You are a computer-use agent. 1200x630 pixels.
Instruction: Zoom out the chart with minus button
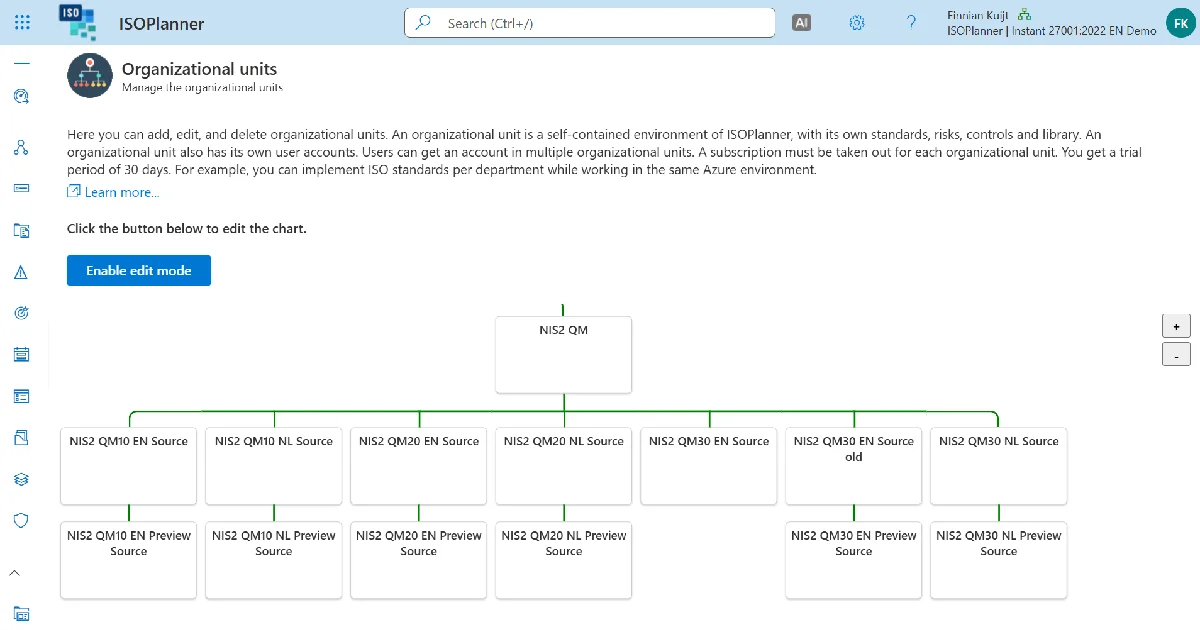coord(1176,355)
